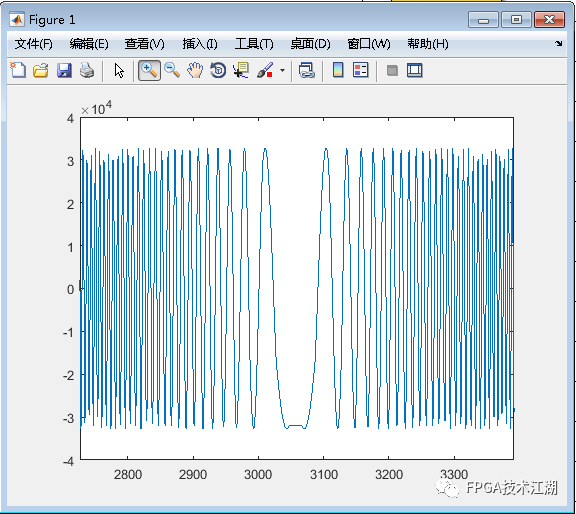Click the New Figure icon
The image size is (576, 514).
(18, 70)
